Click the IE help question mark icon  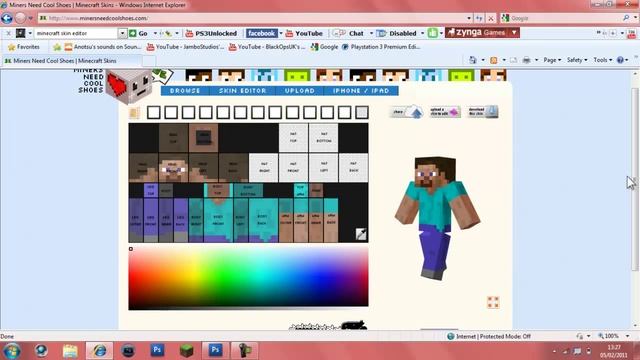[x=620, y=60]
